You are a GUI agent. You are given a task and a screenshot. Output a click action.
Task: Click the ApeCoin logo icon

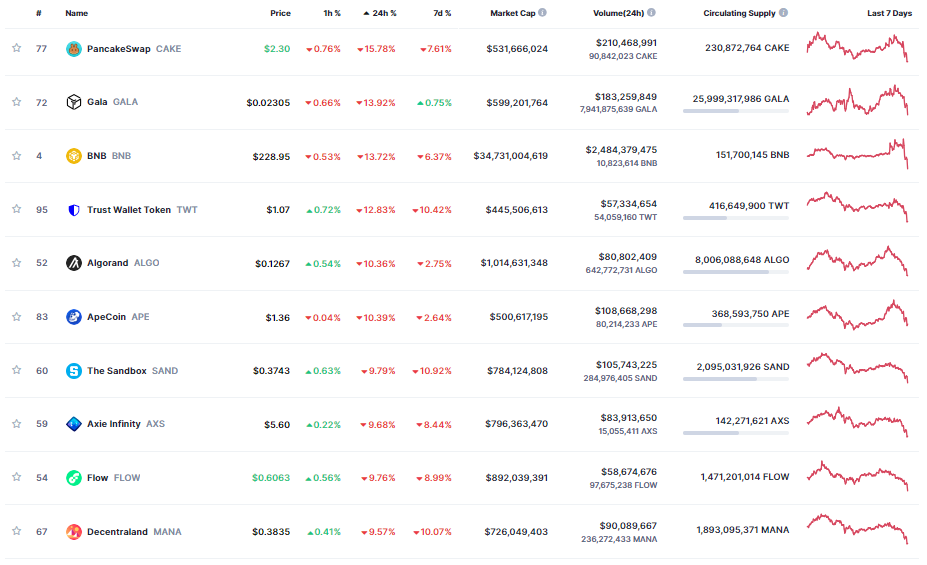[73, 317]
